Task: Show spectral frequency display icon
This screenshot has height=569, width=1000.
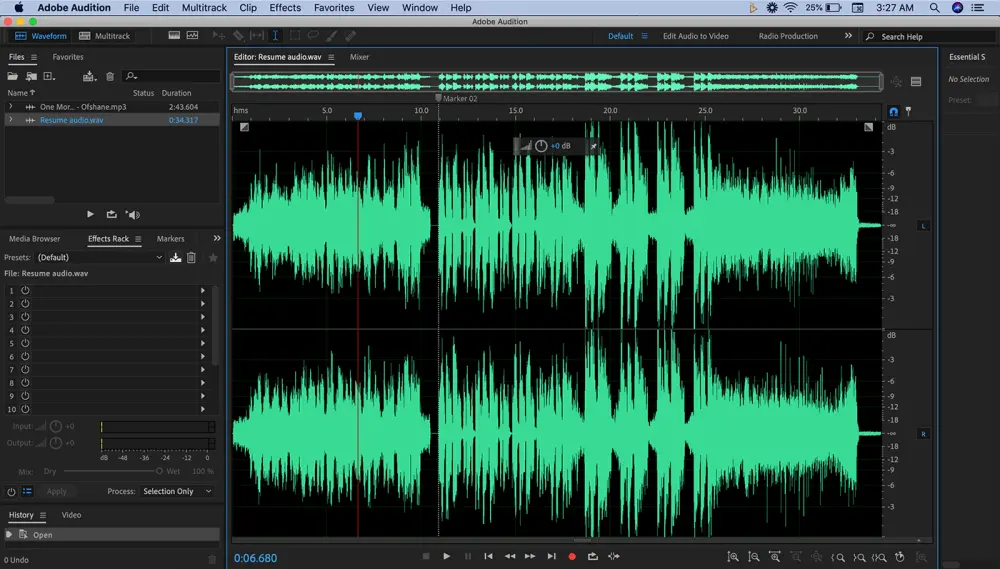Action: (174, 35)
